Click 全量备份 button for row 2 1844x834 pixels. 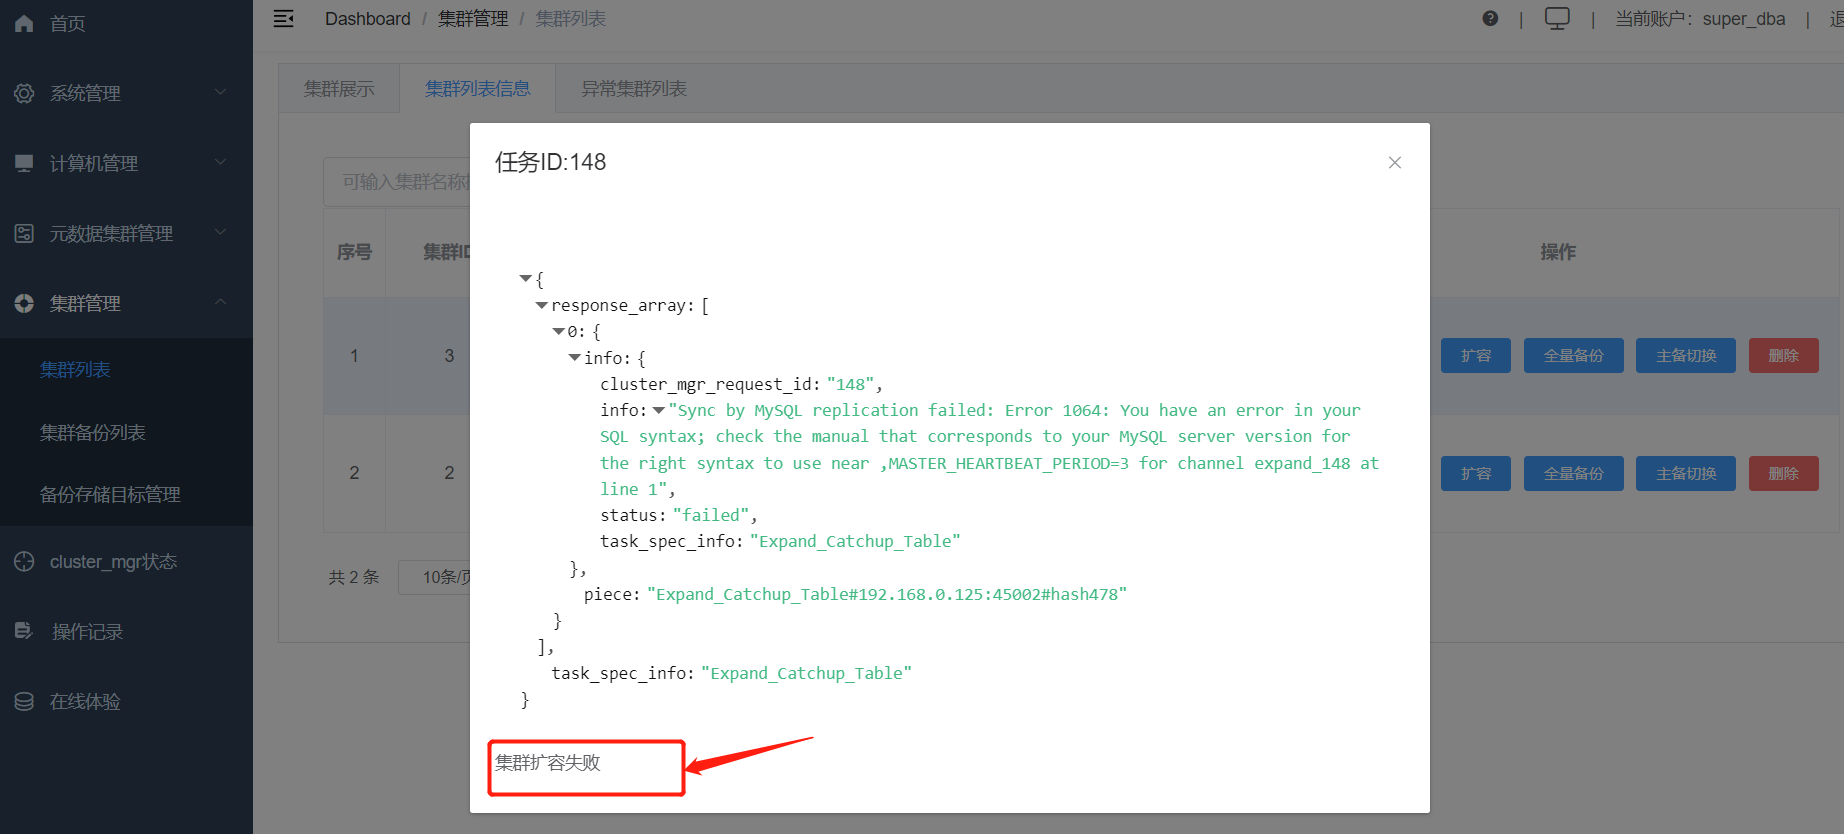[x=1574, y=474]
